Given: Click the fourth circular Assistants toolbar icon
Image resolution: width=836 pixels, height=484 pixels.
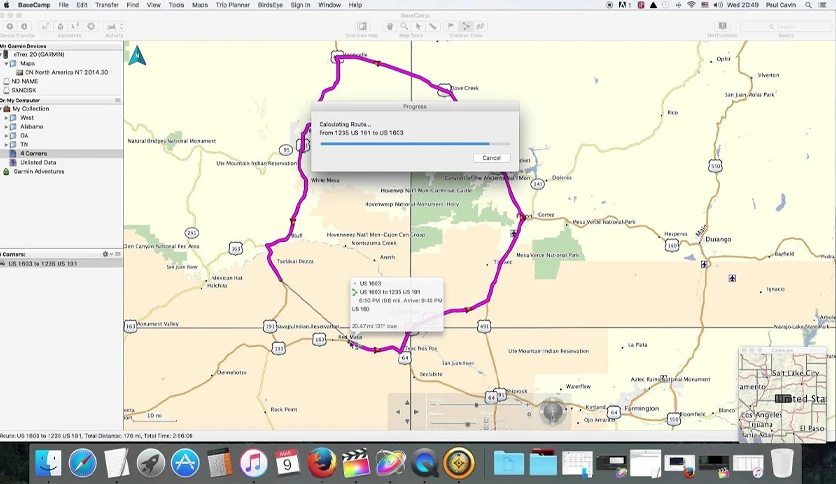Looking at the screenshot, I should pos(91,26).
